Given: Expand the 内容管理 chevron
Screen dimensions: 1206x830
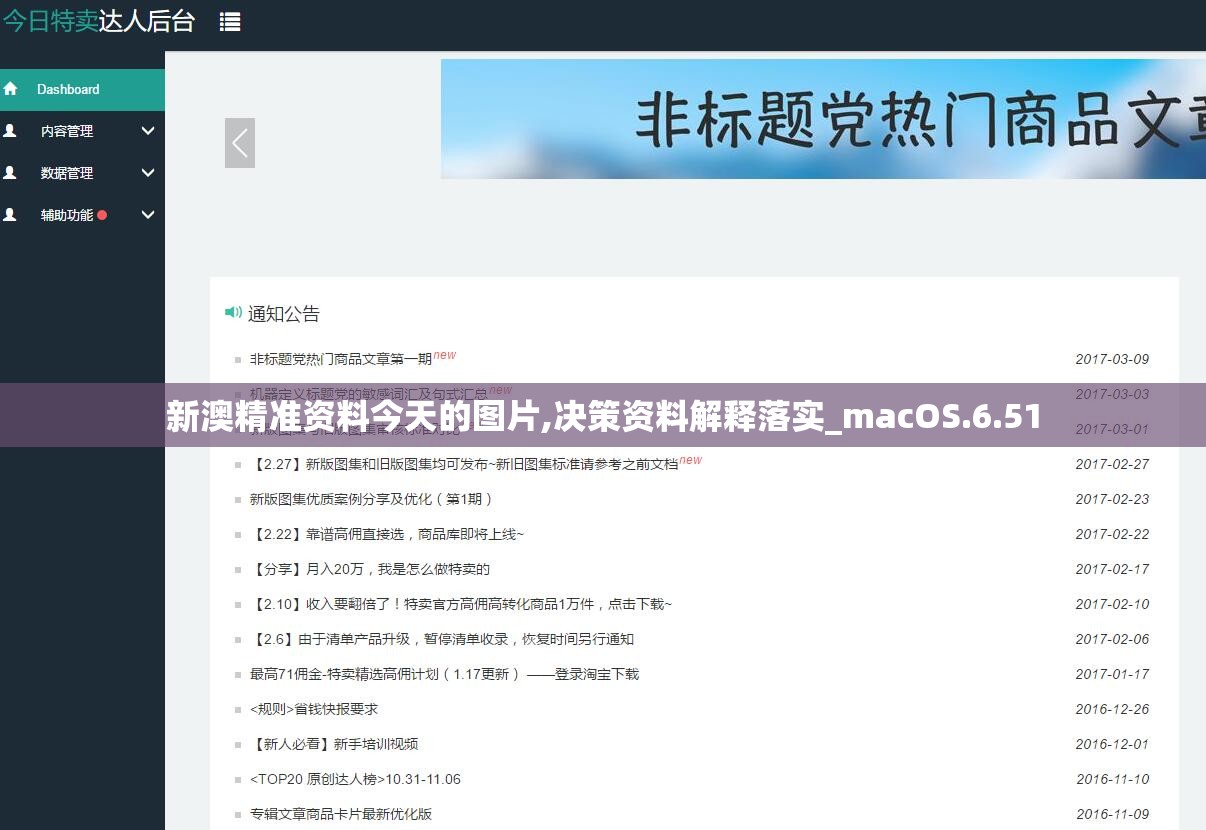Looking at the screenshot, I should click(x=148, y=131).
